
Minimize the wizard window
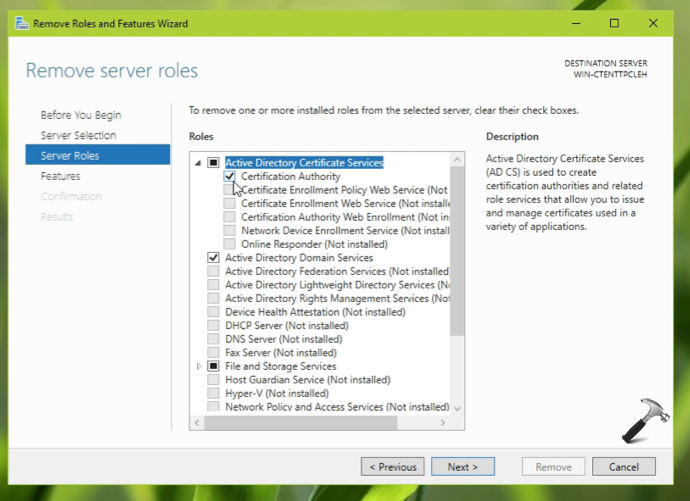tap(576, 23)
